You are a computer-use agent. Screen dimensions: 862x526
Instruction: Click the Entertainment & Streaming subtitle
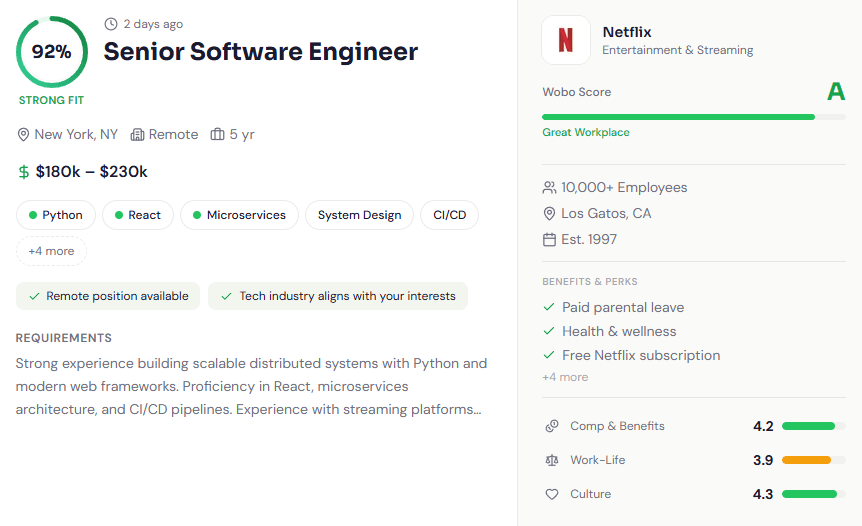click(677, 50)
